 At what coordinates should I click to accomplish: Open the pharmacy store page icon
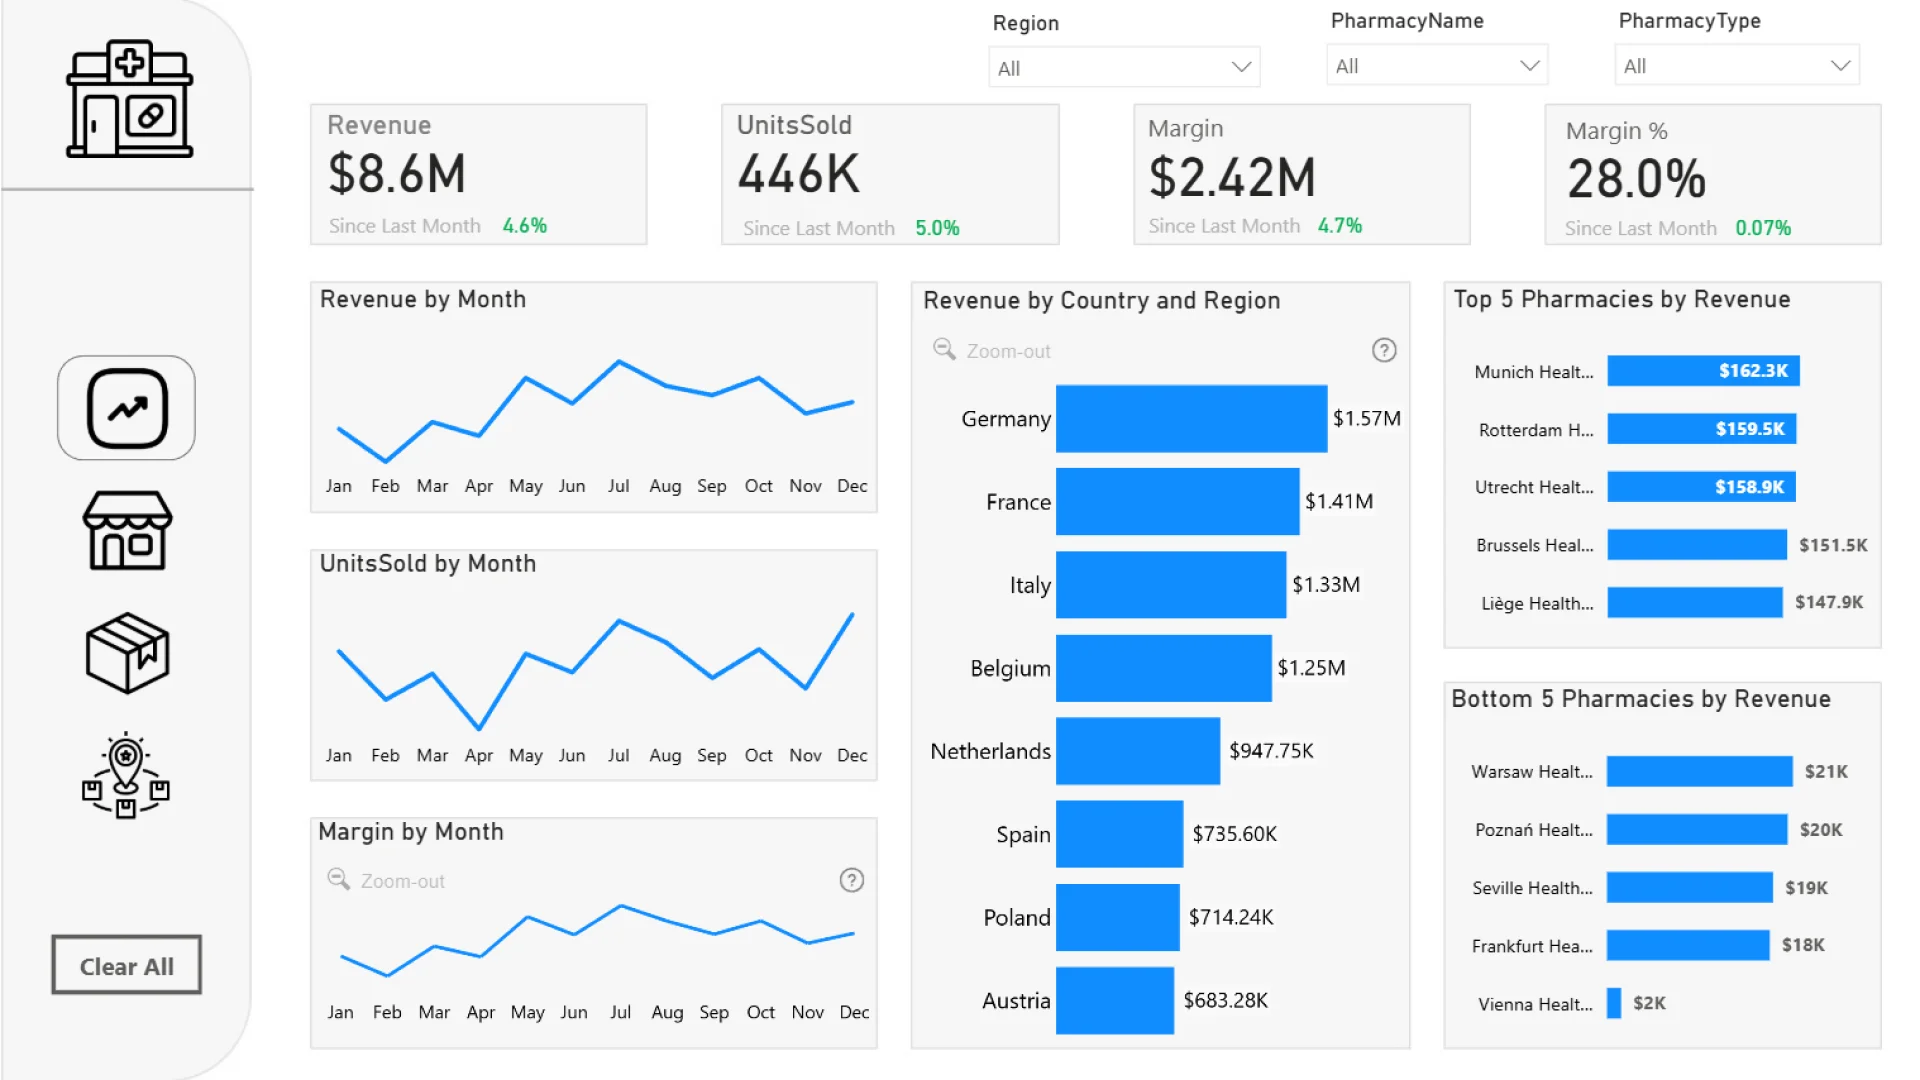[x=127, y=531]
